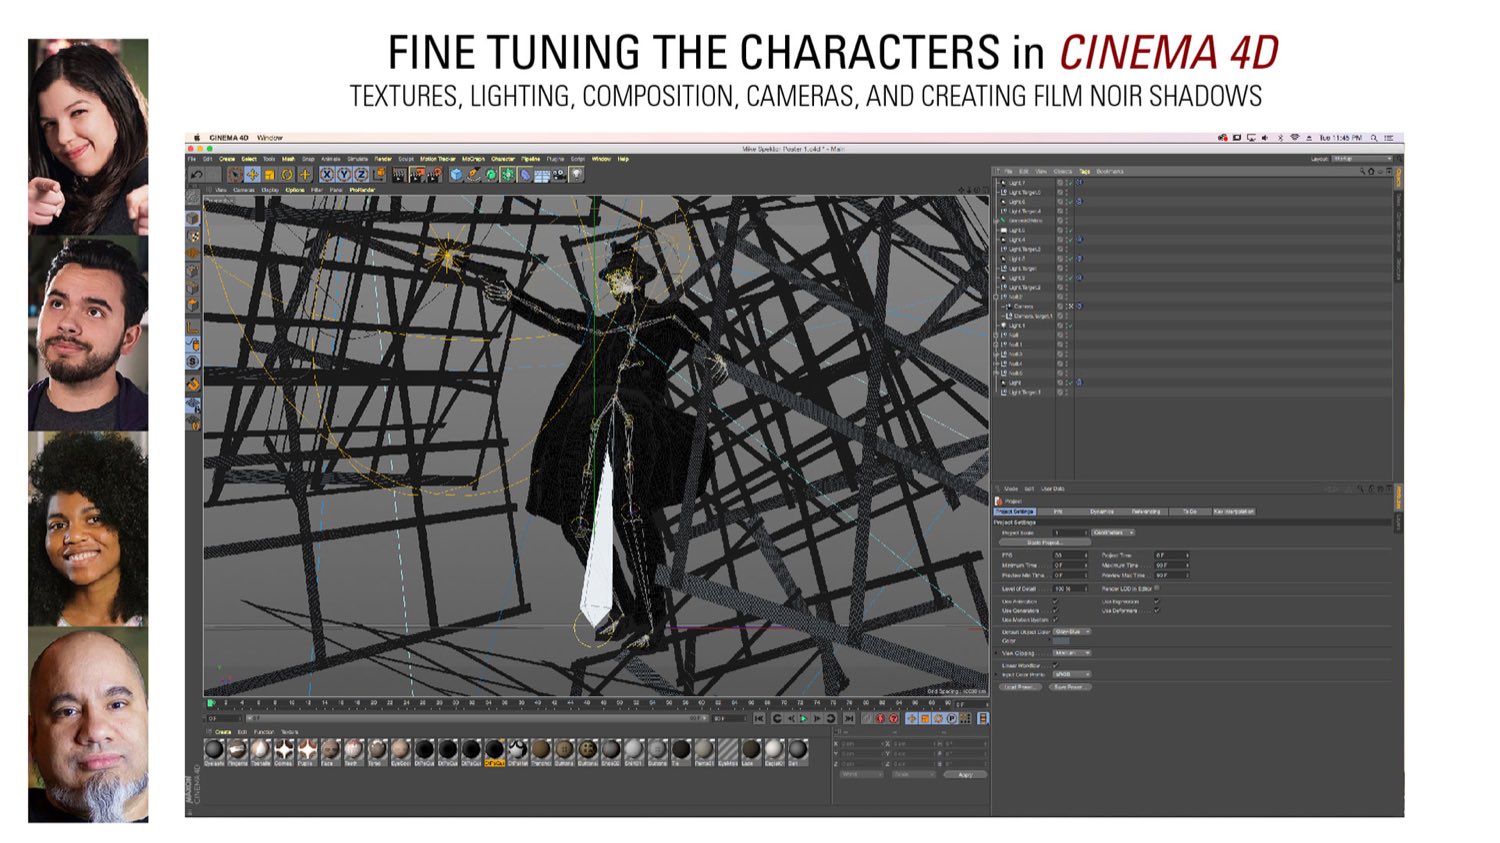Open the Default Object Color dropdown
Image resolution: width=1500 pixels, height=843 pixels.
tap(1072, 632)
